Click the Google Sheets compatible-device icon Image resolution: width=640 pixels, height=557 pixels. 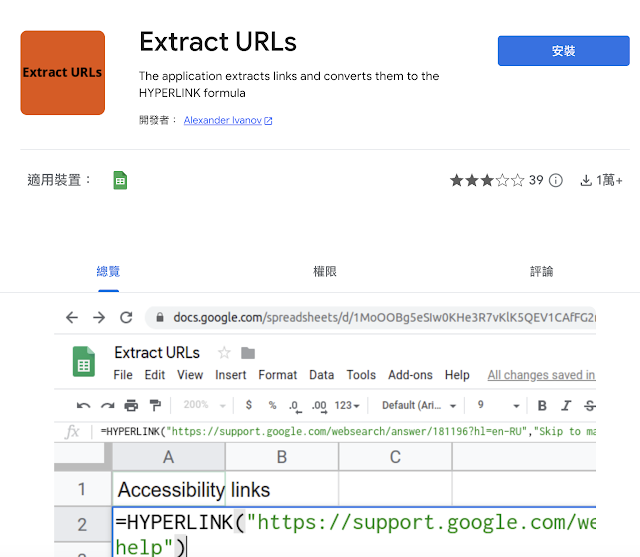click(120, 180)
